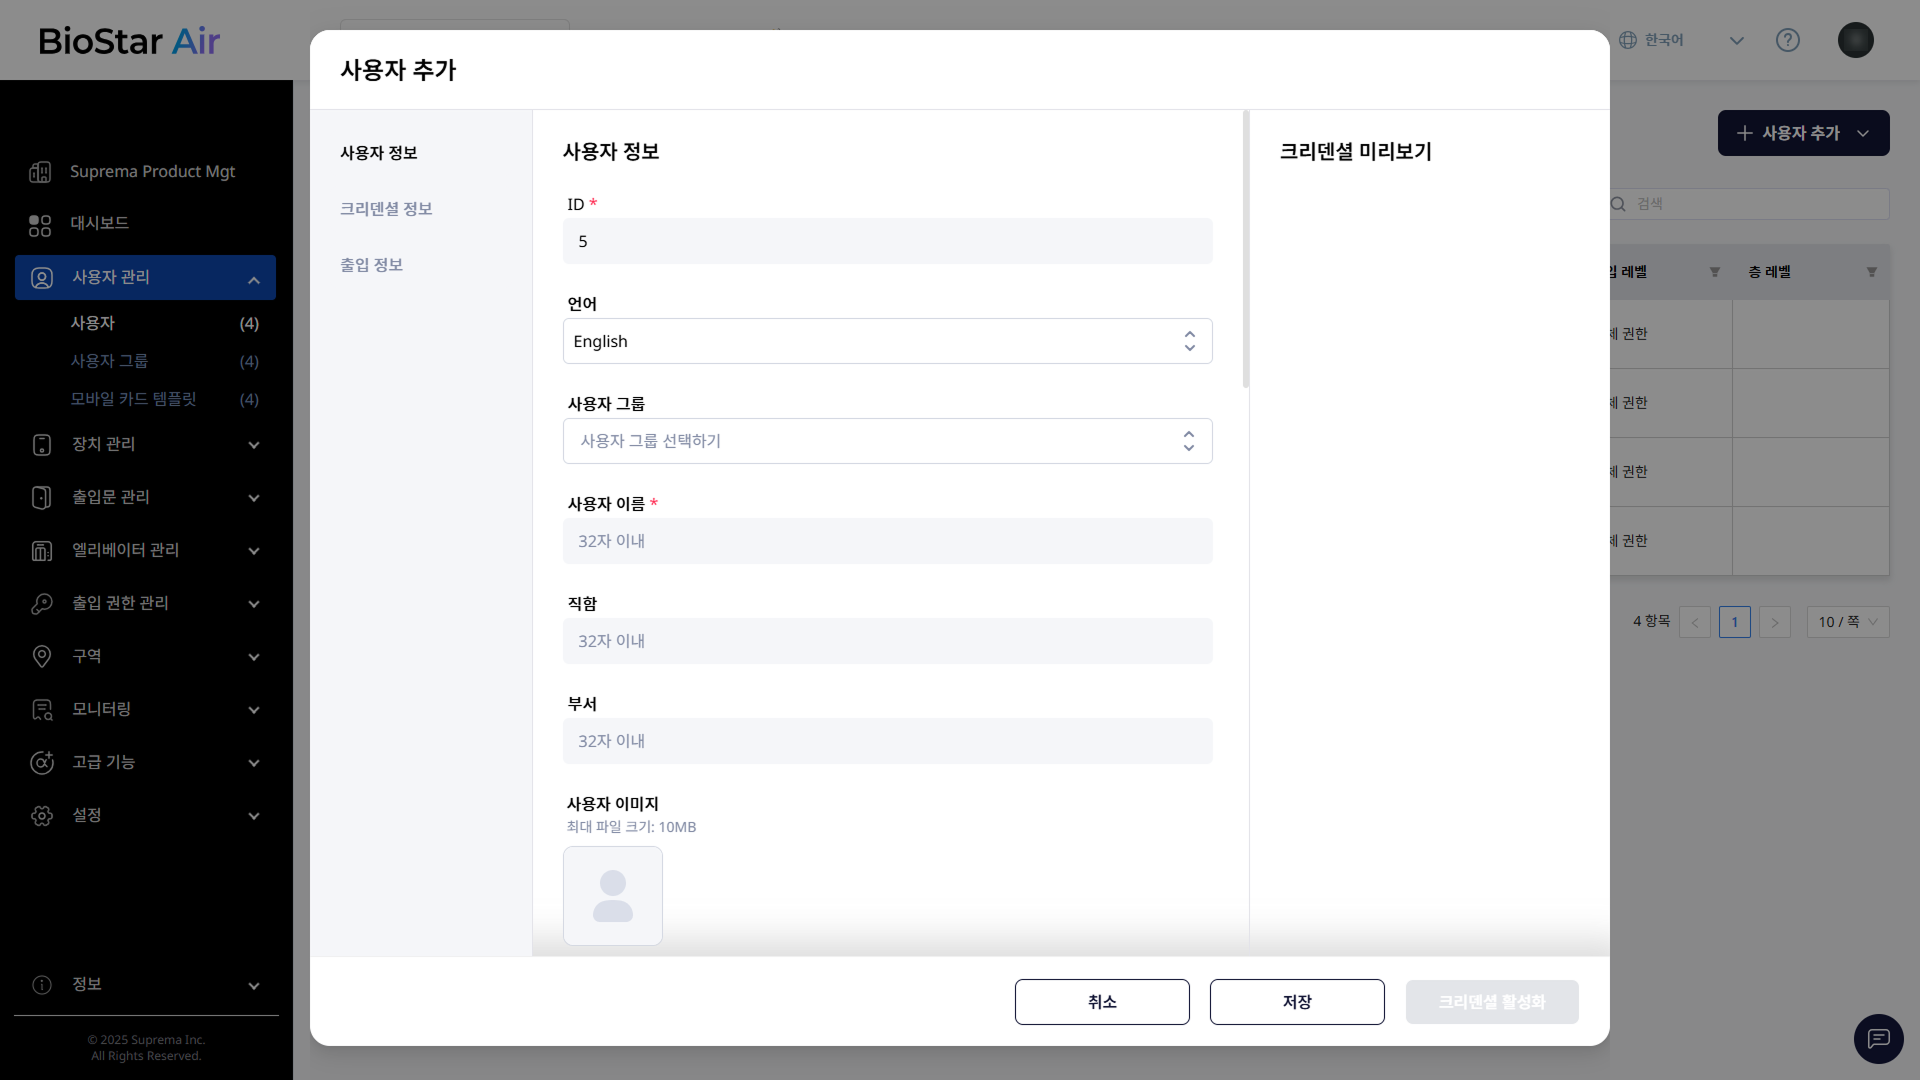Click the access rights key icon
The image size is (1920, 1080).
(x=41, y=604)
